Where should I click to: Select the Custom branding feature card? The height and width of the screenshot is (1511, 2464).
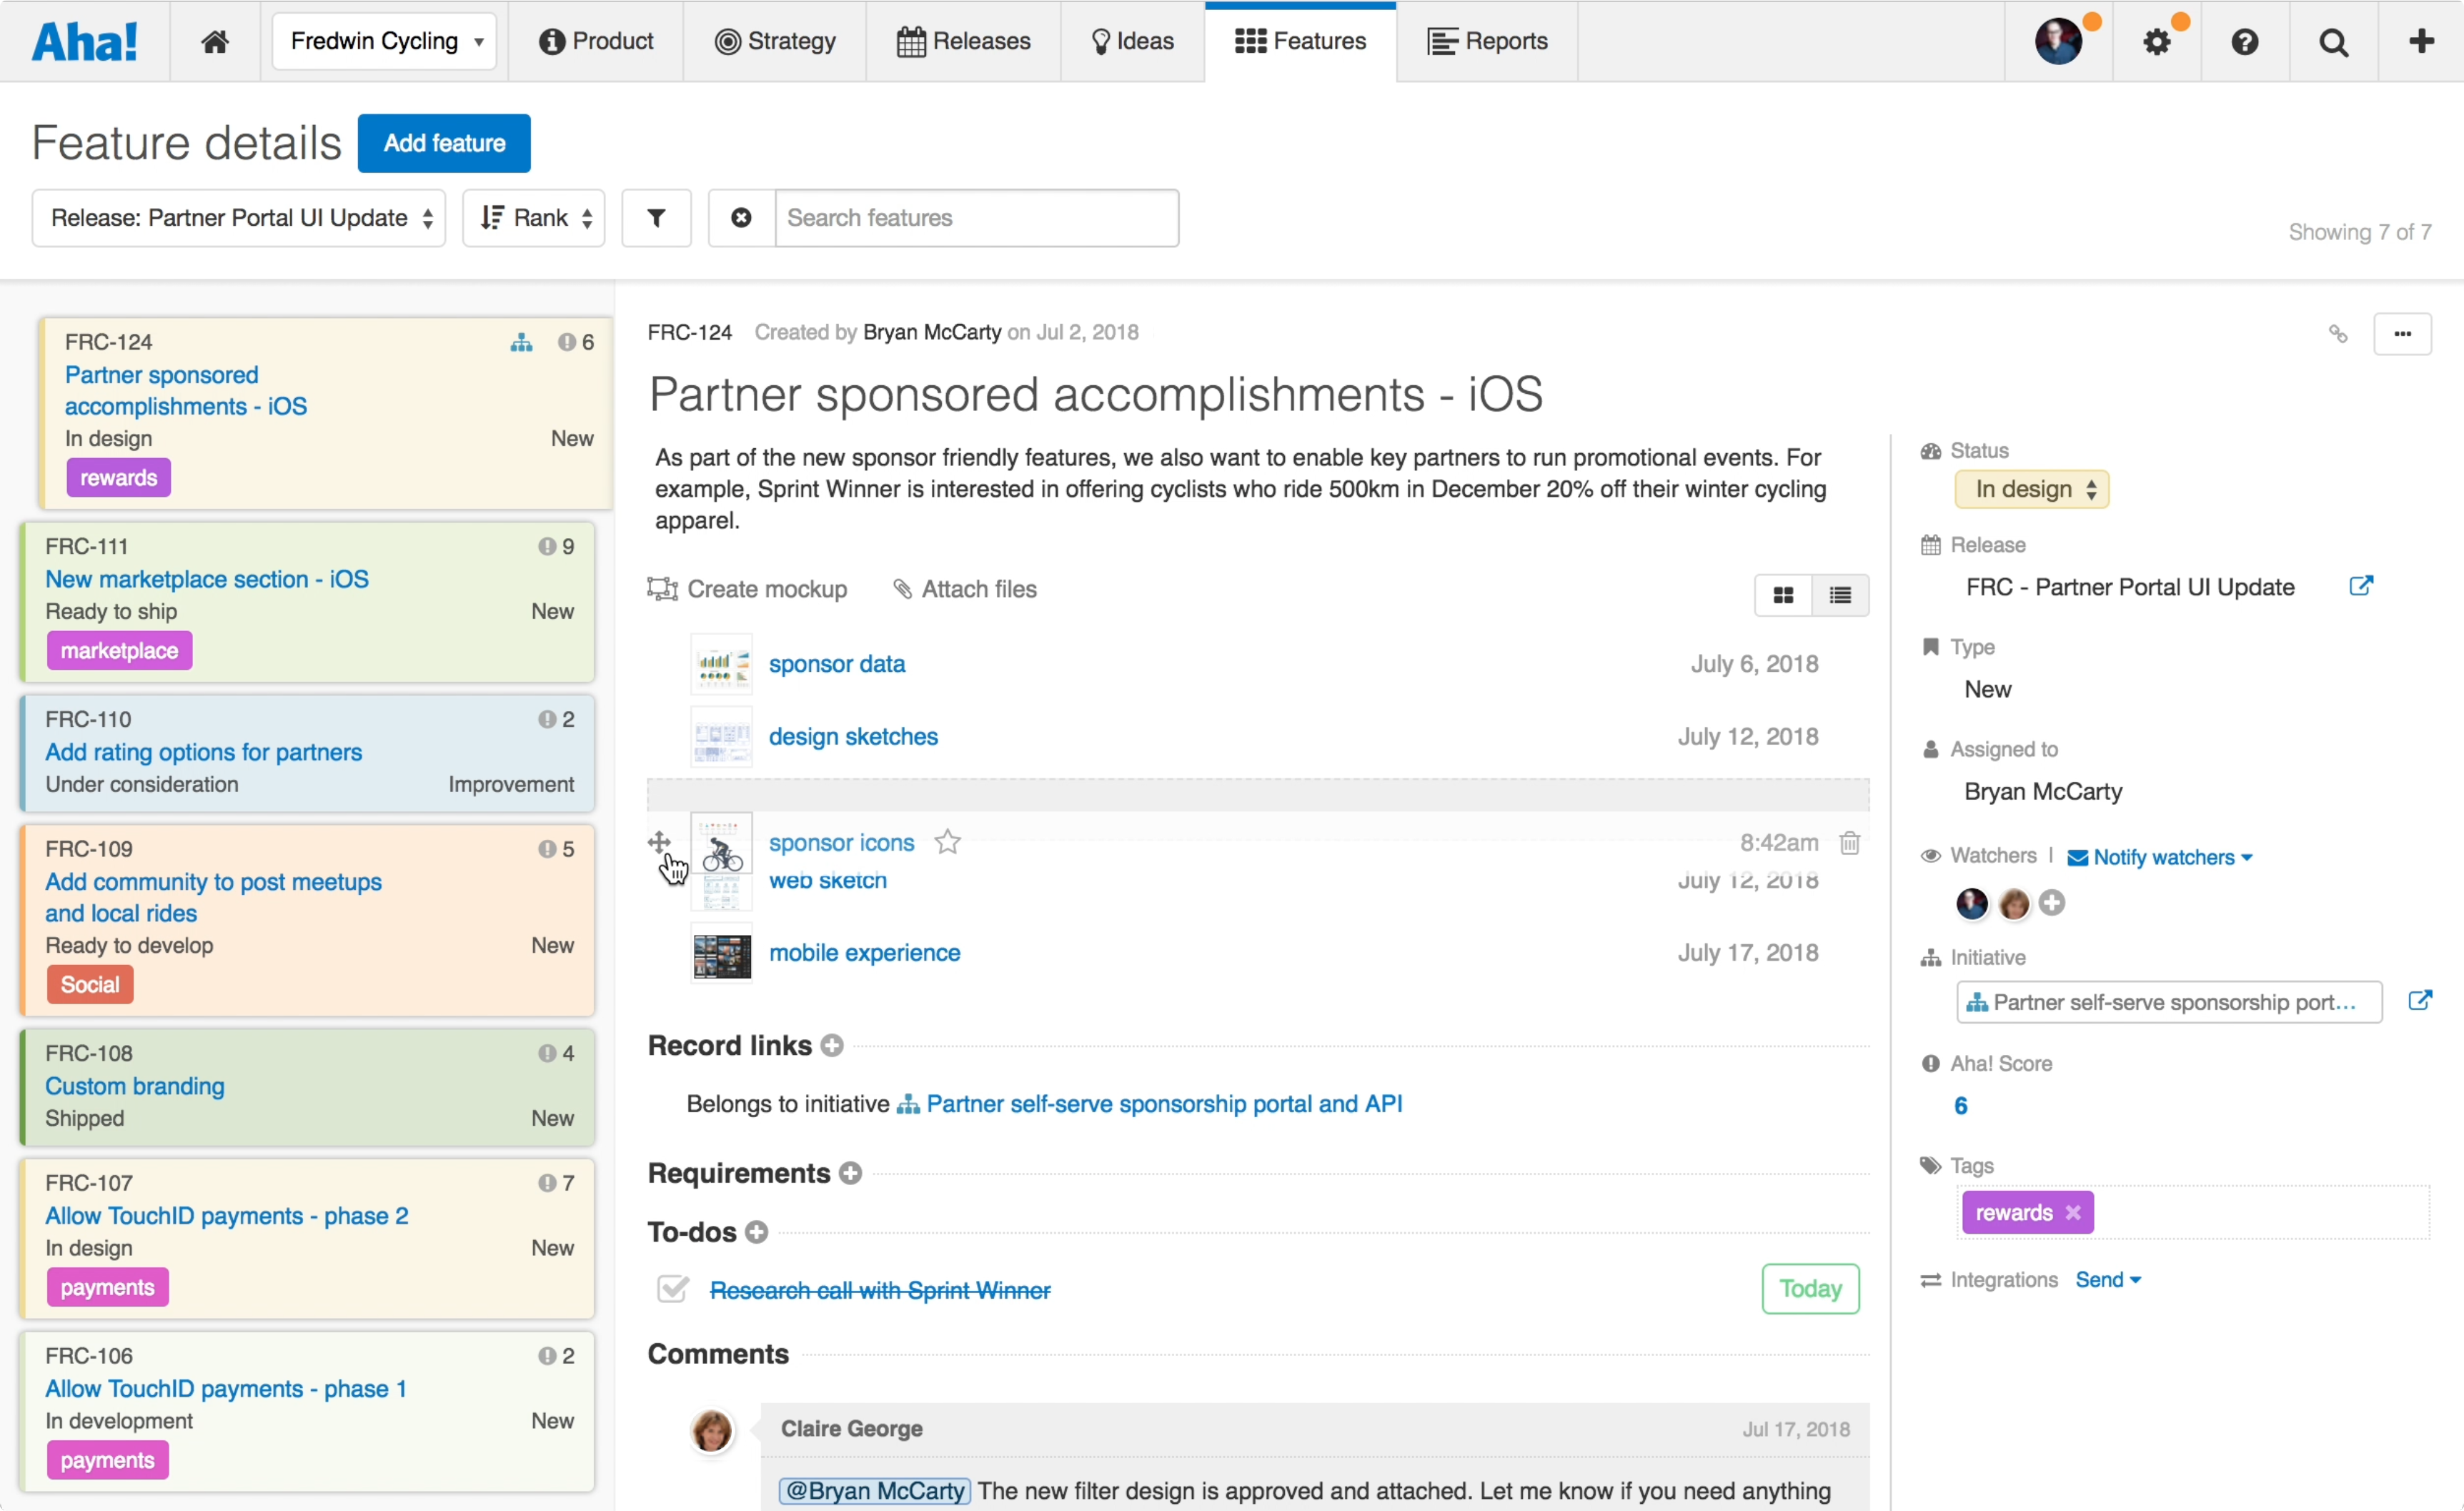click(308, 1087)
